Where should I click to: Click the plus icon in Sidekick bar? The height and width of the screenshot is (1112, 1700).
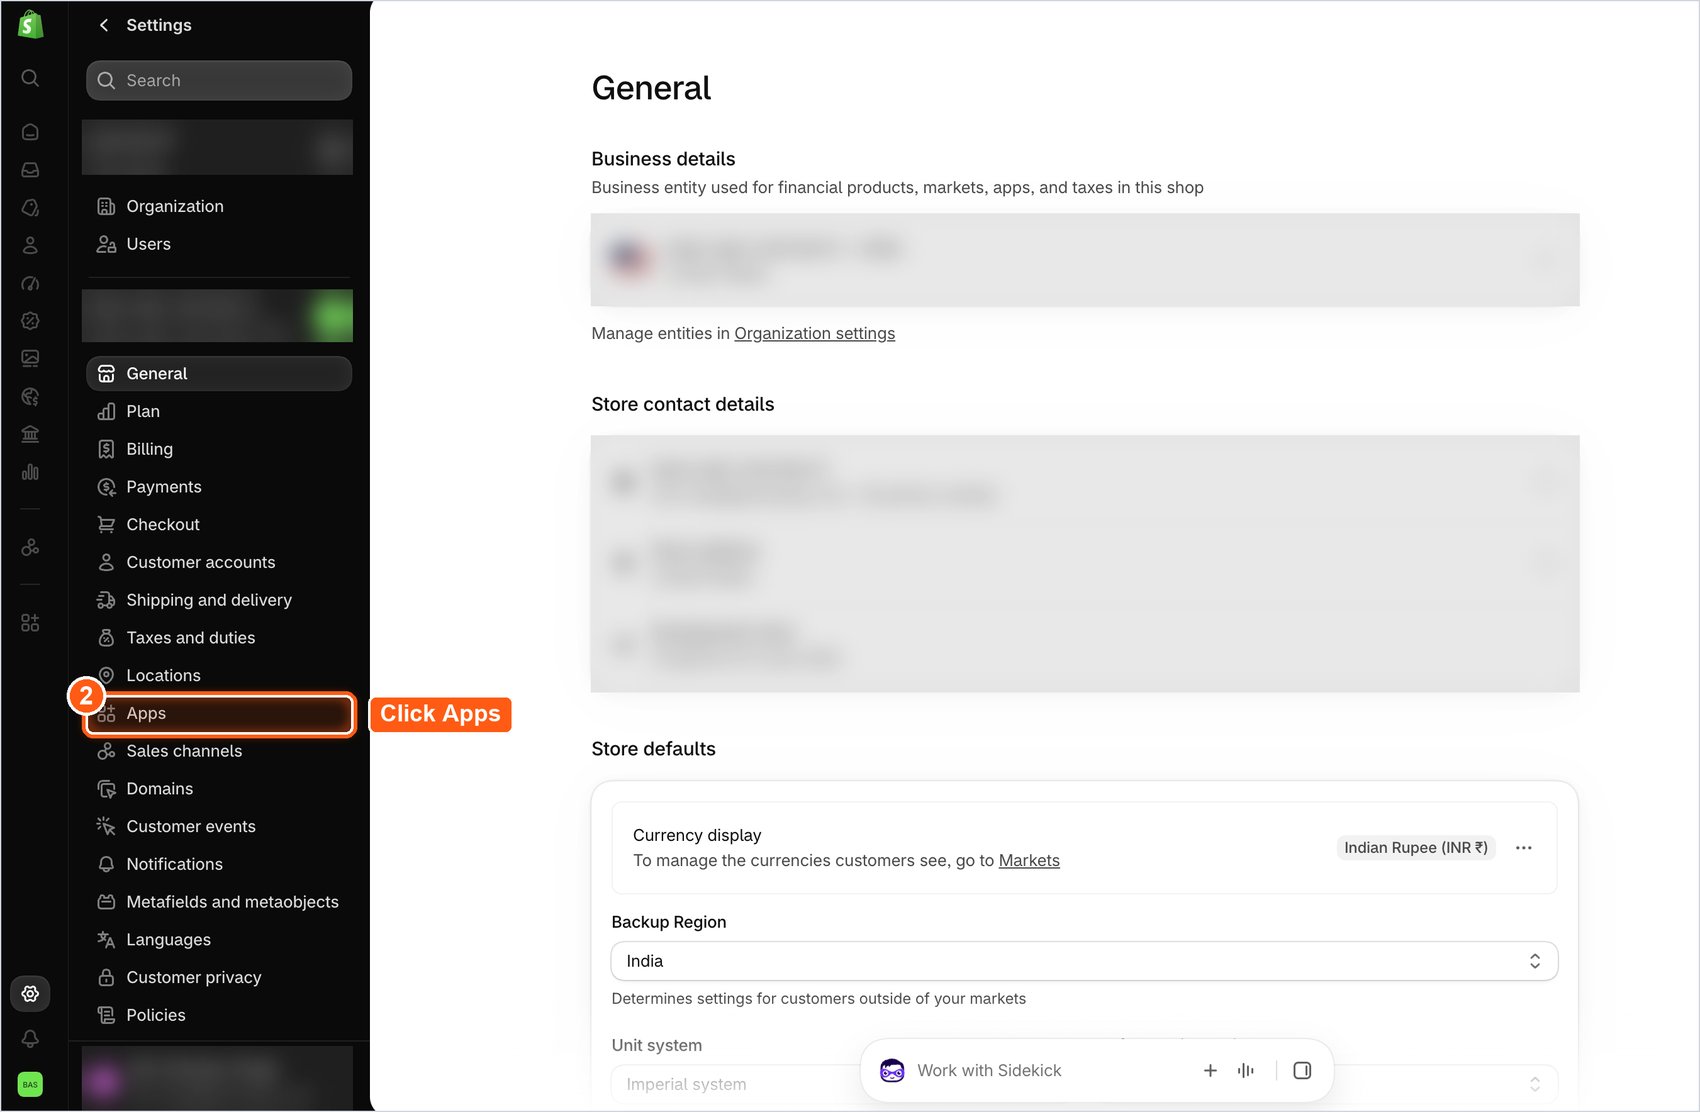pos(1210,1070)
